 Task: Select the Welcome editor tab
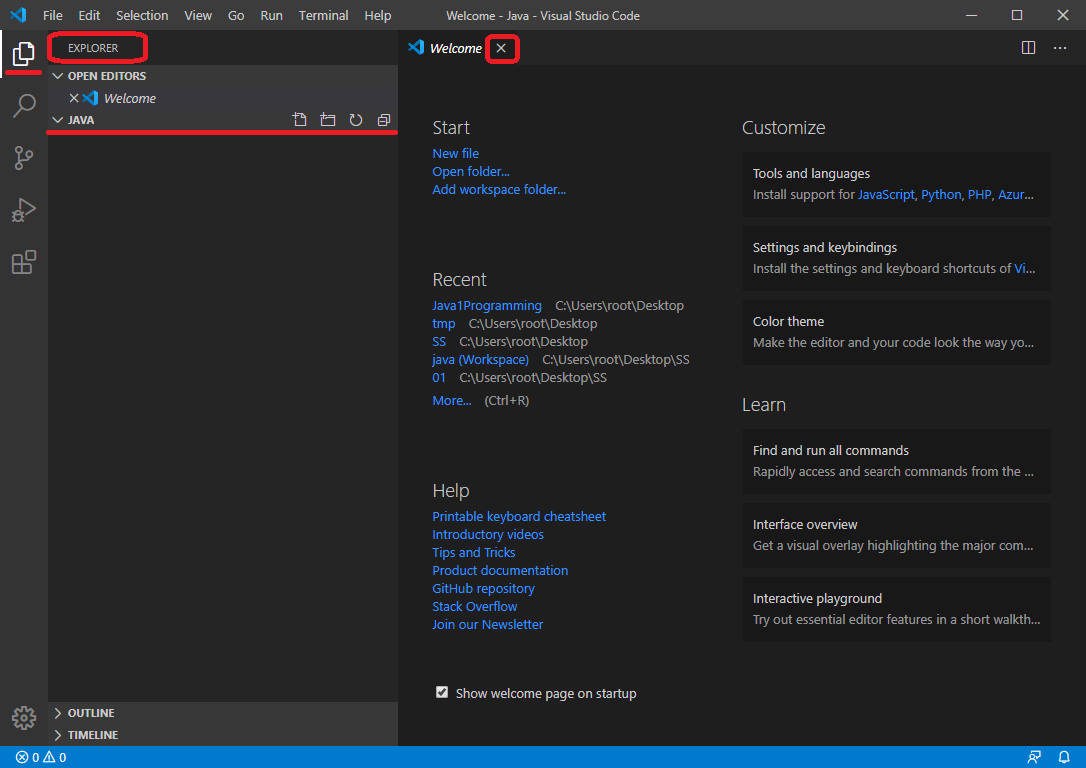pyautogui.click(x=455, y=48)
